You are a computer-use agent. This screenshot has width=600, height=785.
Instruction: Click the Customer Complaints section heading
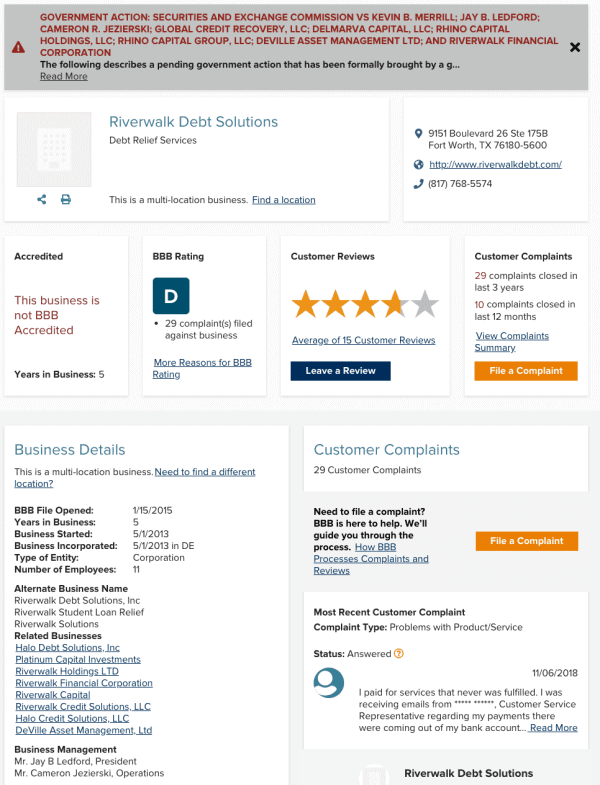tap(387, 450)
